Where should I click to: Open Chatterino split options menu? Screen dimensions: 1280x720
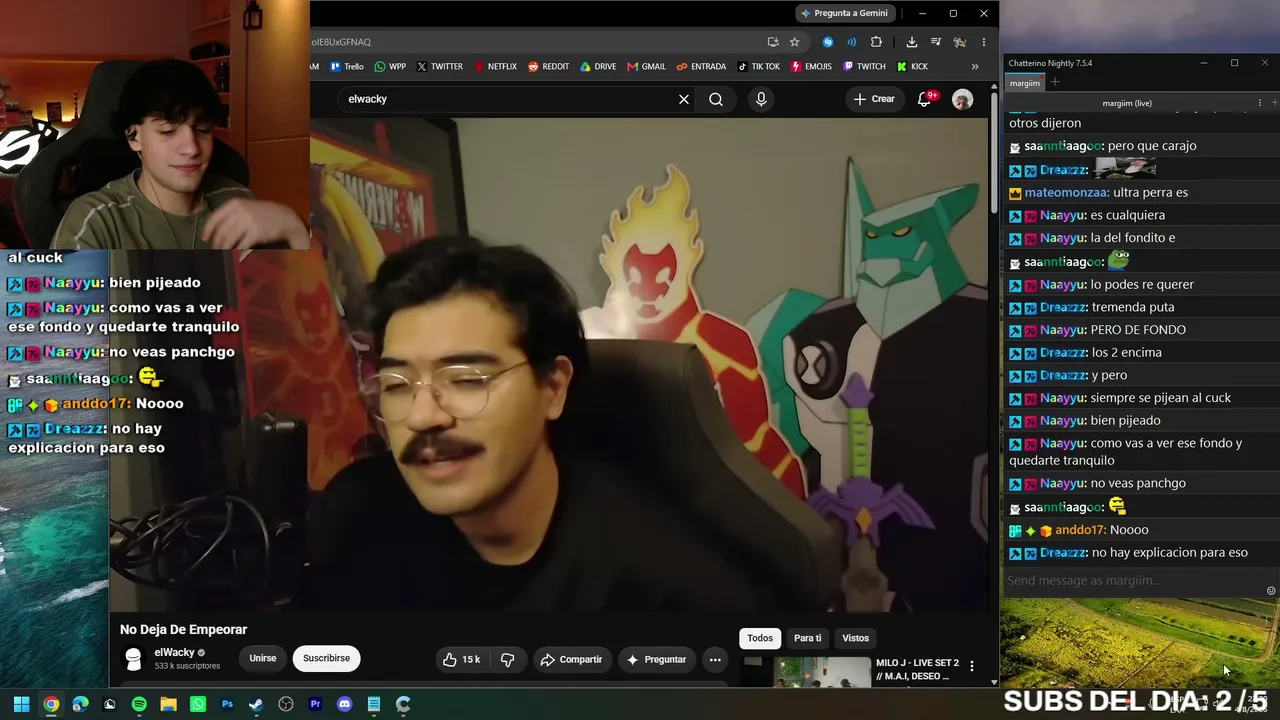[1259, 103]
